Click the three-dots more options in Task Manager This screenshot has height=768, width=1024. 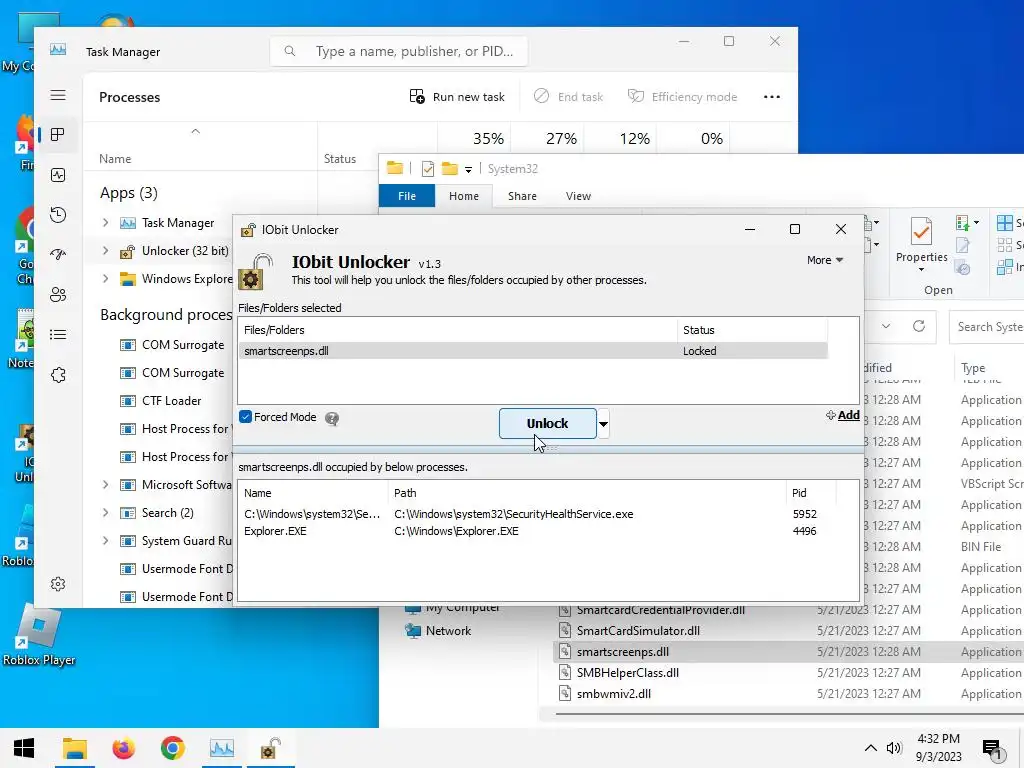(x=771, y=97)
